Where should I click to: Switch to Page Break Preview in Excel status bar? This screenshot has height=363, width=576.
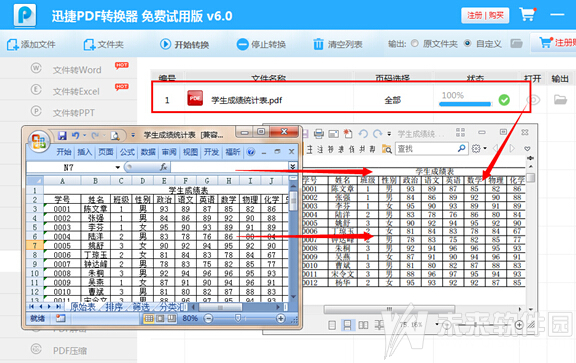pos(172,319)
